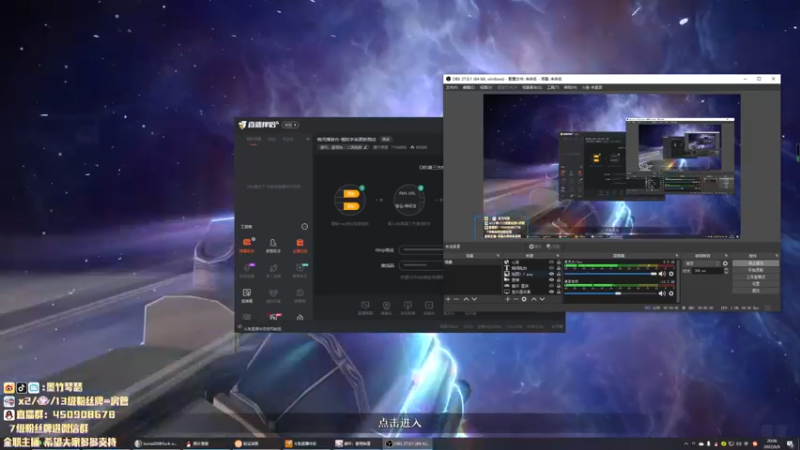Click the stop streaming button in Controls
This screenshot has height=450, width=800.
756,263
